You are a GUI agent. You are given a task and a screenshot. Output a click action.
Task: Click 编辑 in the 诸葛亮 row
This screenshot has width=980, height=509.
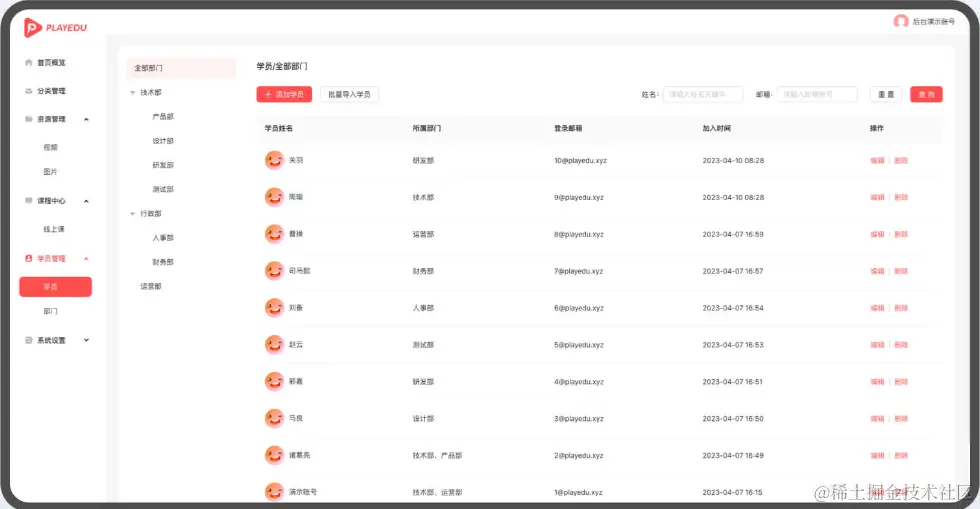(878, 456)
